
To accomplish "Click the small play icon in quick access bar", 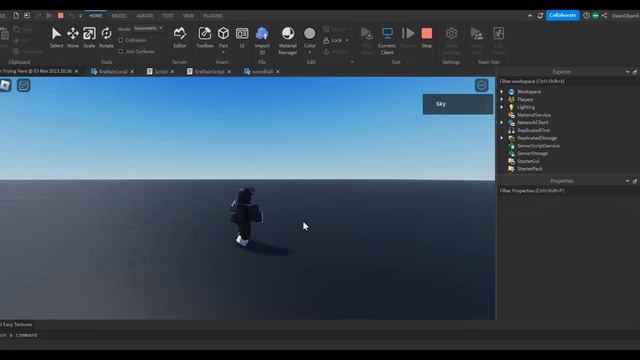I will click(x=49, y=16).
